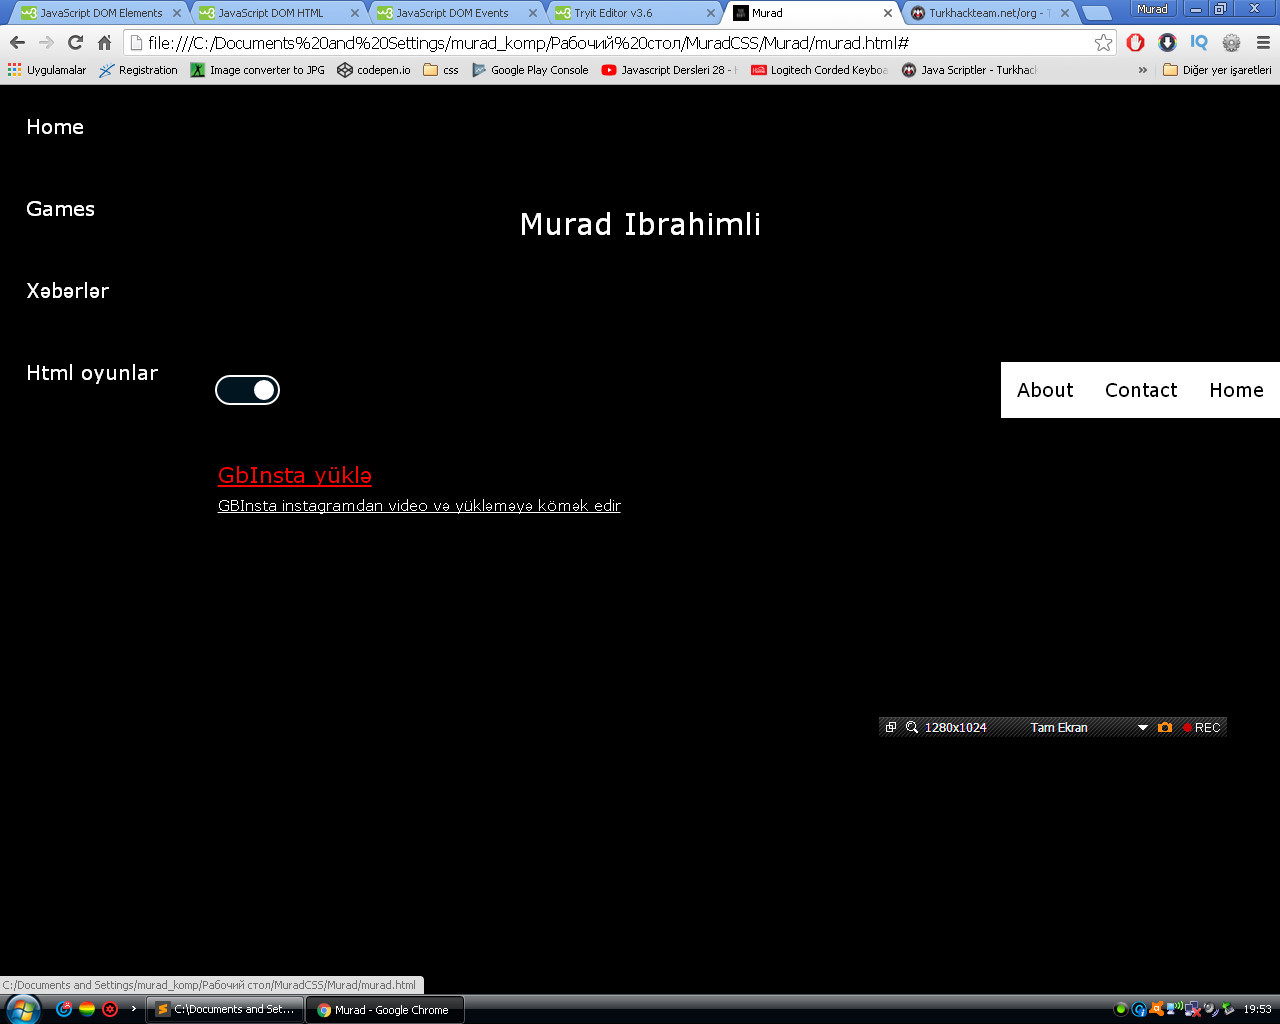Open the GbInsta yüklə link

click(295, 475)
